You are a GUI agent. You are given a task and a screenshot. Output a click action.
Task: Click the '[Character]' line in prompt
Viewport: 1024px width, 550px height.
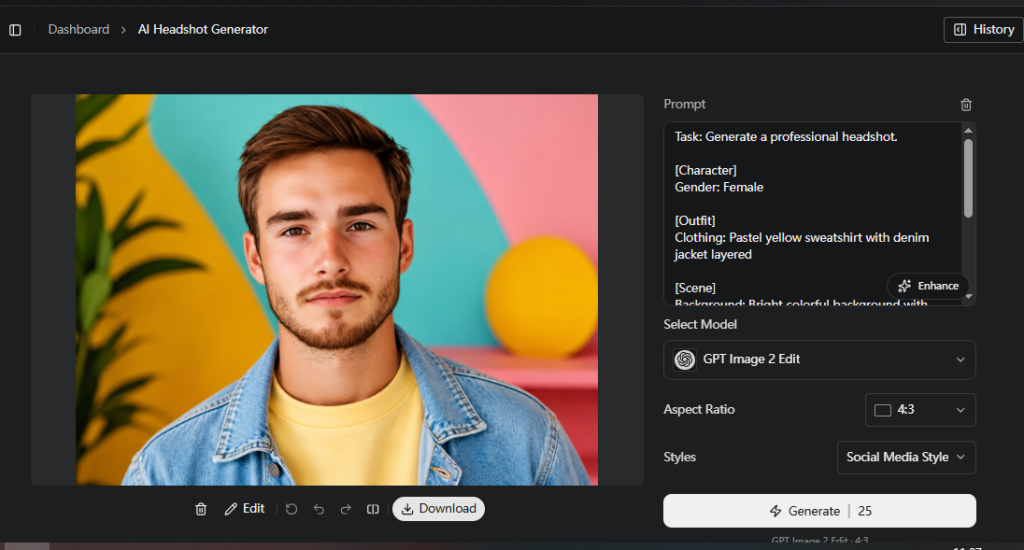pyautogui.click(x=705, y=170)
